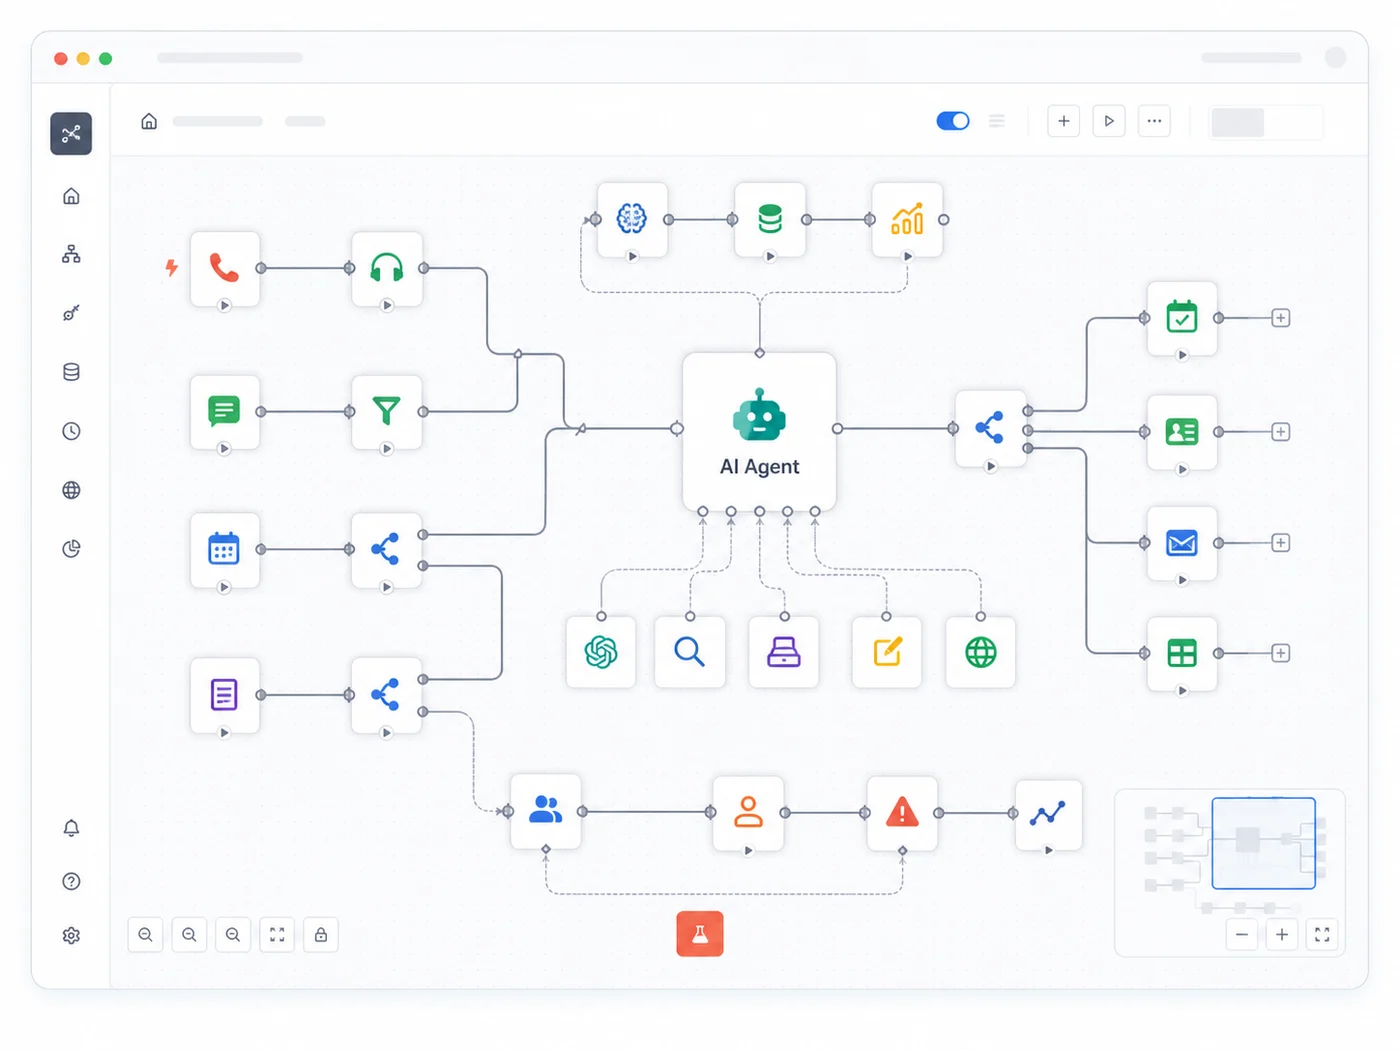The width and height of the screenshot is (1400, 1050).
Task: Go to Home in the sidebar
Action: (x=71, y=196)
